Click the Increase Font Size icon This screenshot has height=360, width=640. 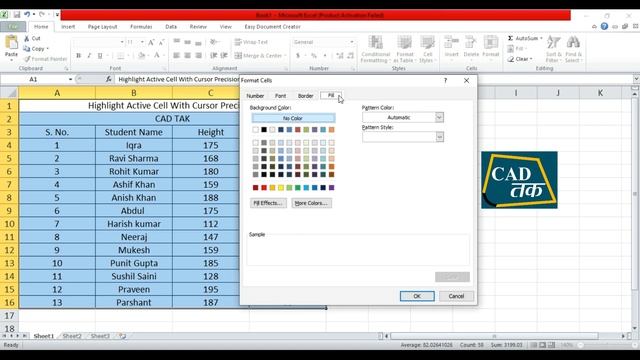(x=151, y=42)
